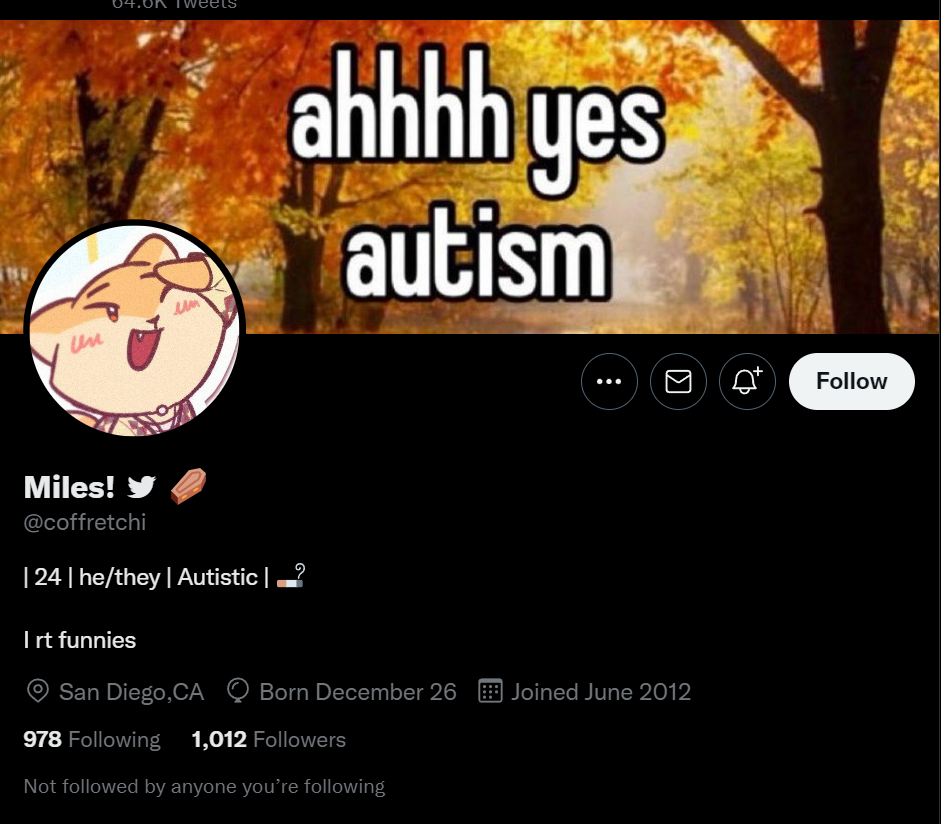941x824 pixels.
Task: Click the birthday balloon icon
Action: (238, 691)
